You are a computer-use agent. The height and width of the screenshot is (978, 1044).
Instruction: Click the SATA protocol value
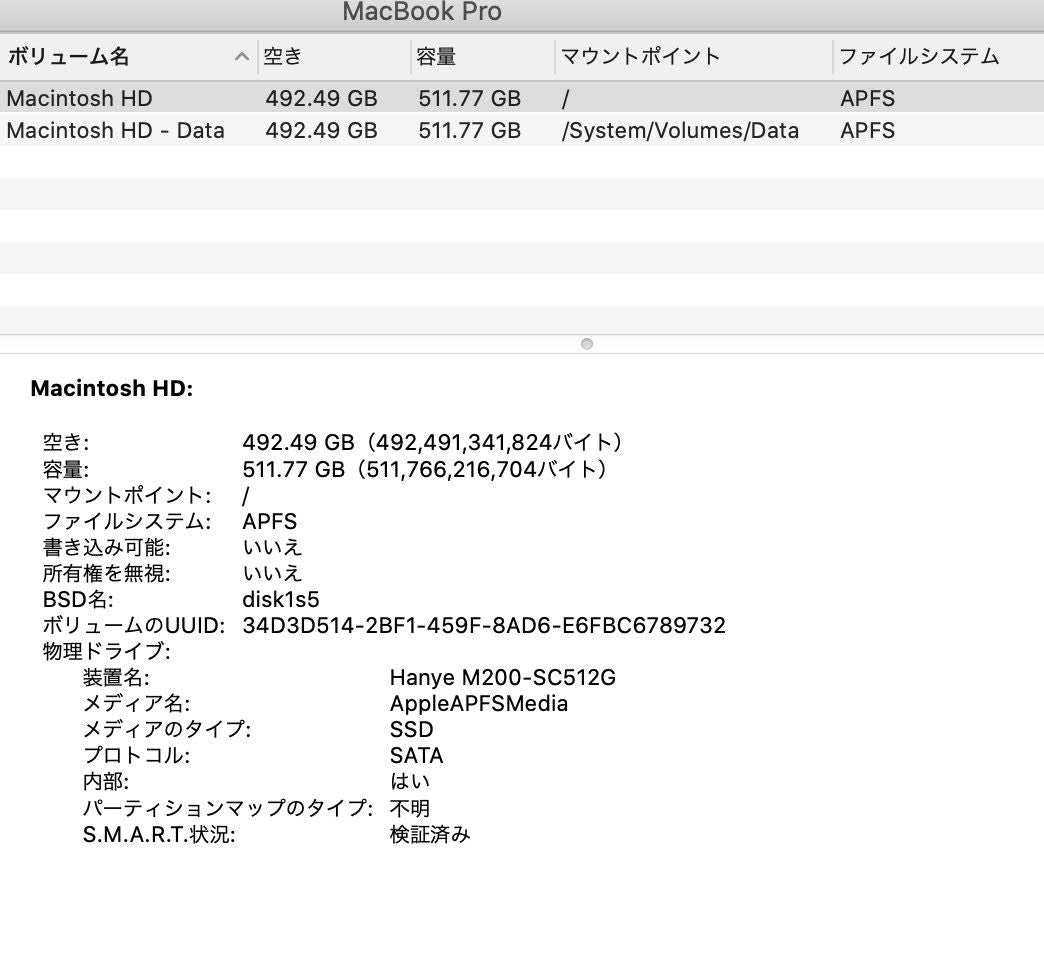click(x=414, y=755)
